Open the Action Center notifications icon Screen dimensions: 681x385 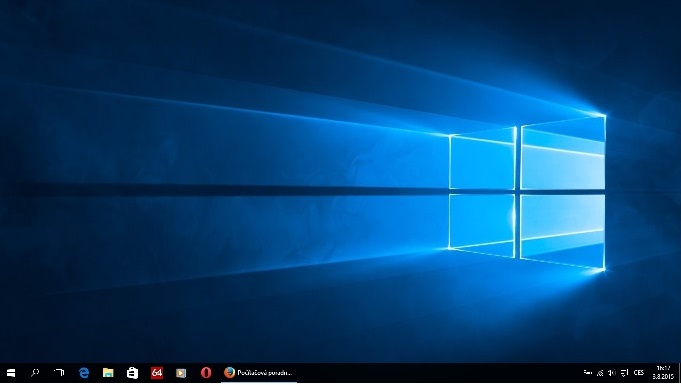pos(625,373)
